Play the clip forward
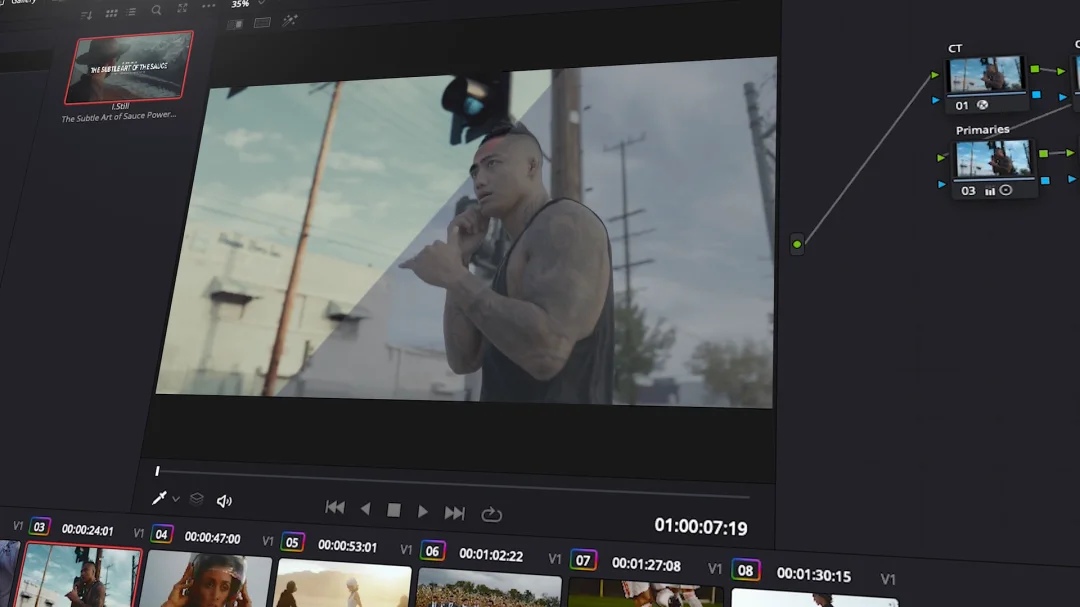 pos(423,511)
